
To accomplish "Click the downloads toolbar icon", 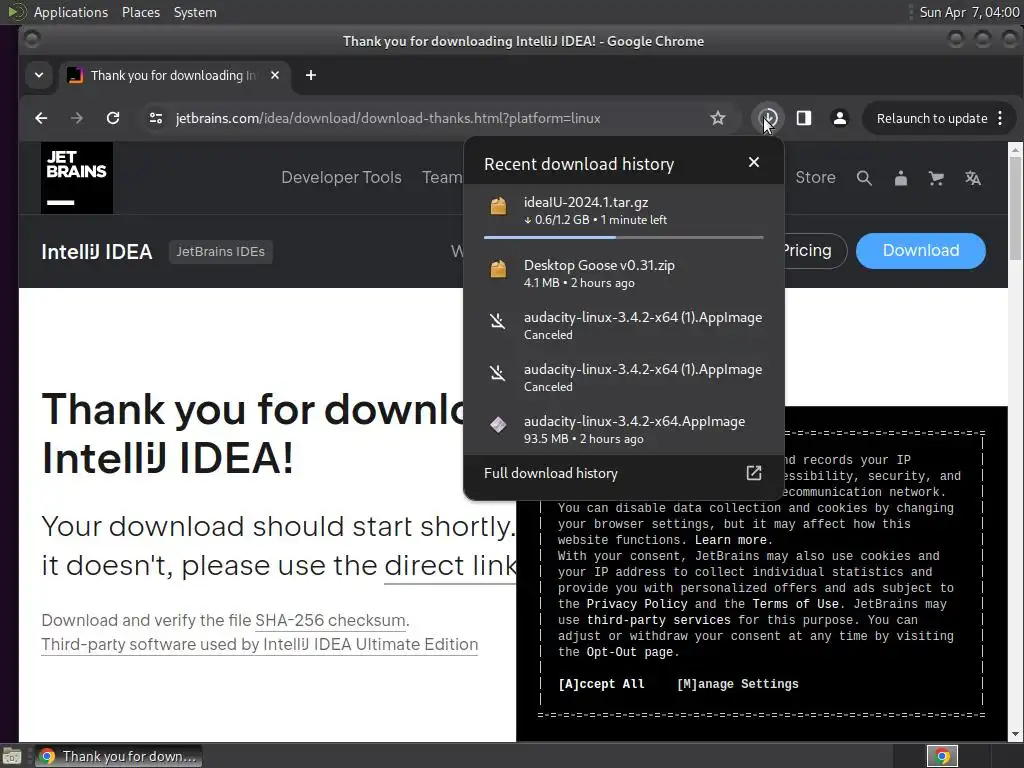I will tap(769, 118).
